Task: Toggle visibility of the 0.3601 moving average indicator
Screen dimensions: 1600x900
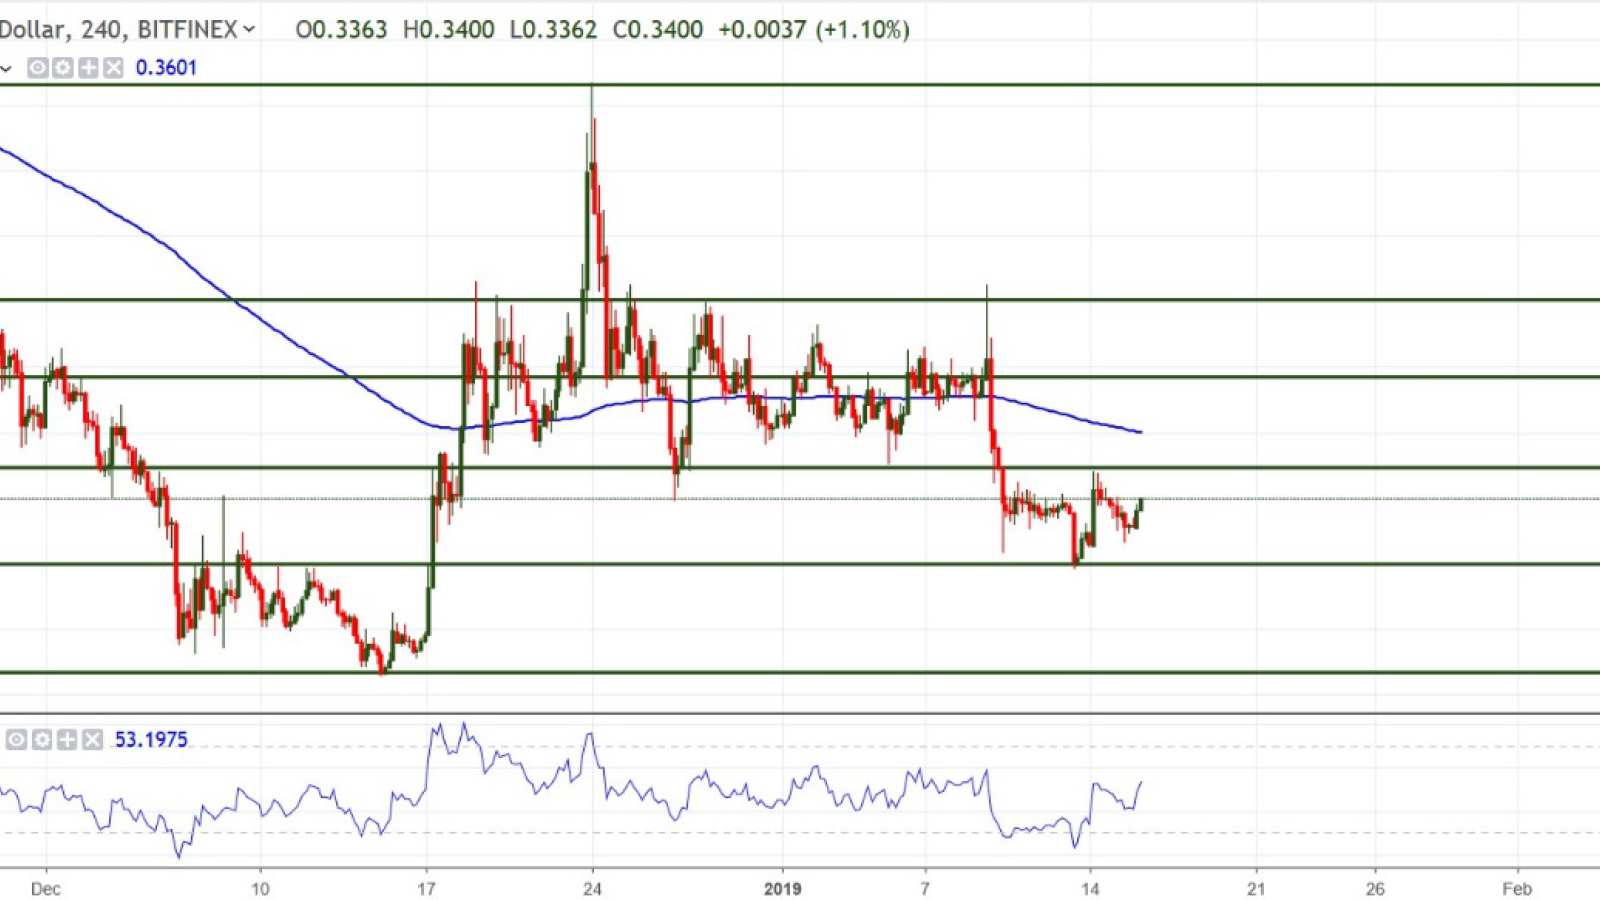Action: coord(38,68)
